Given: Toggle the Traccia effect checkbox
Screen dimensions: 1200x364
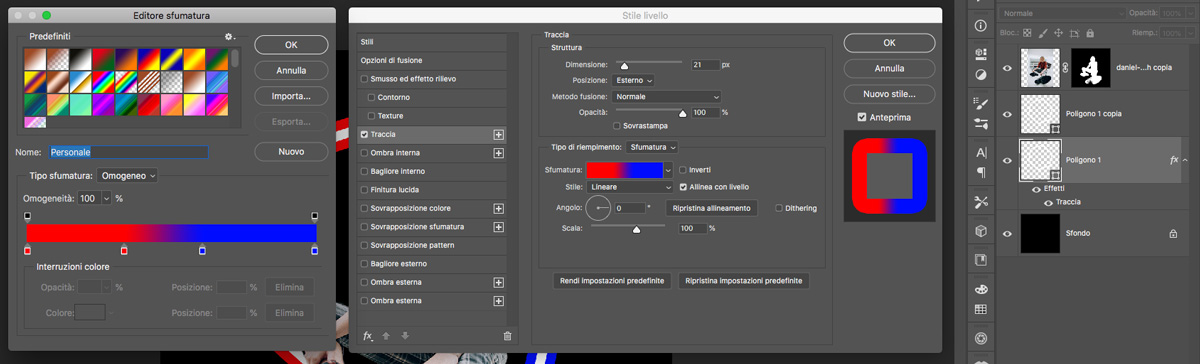Looking at the screenshot, I should click(365, 134).
